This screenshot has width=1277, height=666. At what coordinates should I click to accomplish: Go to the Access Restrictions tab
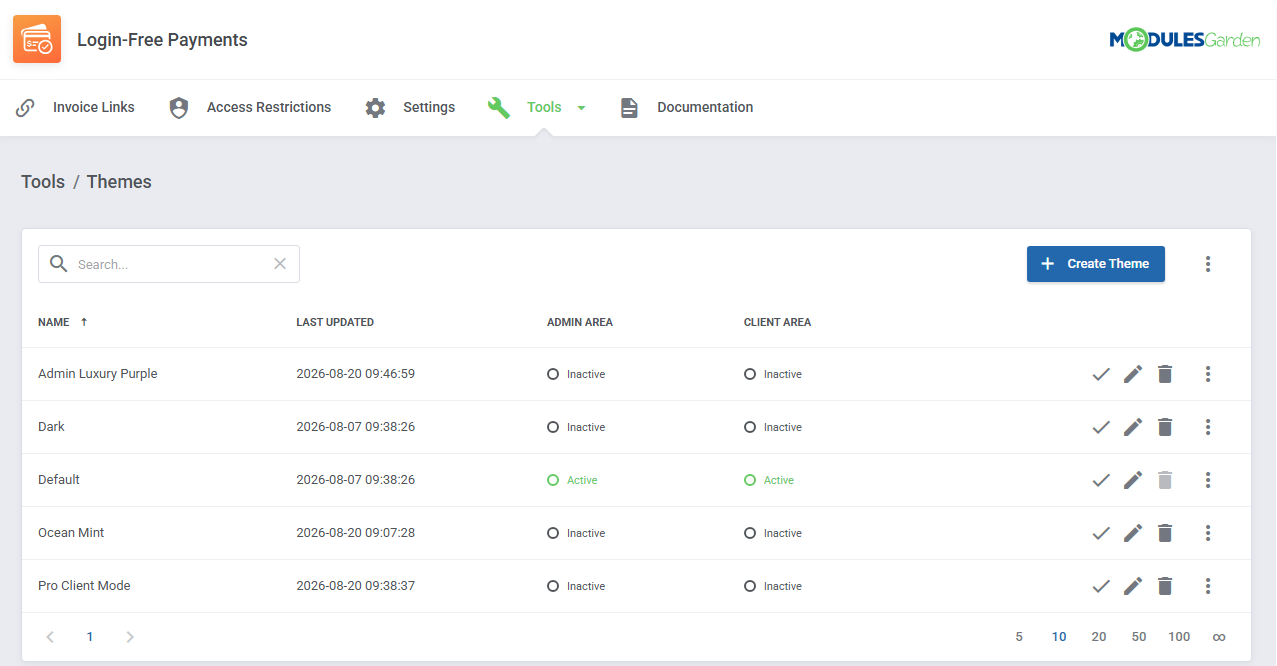coord(250,107)
